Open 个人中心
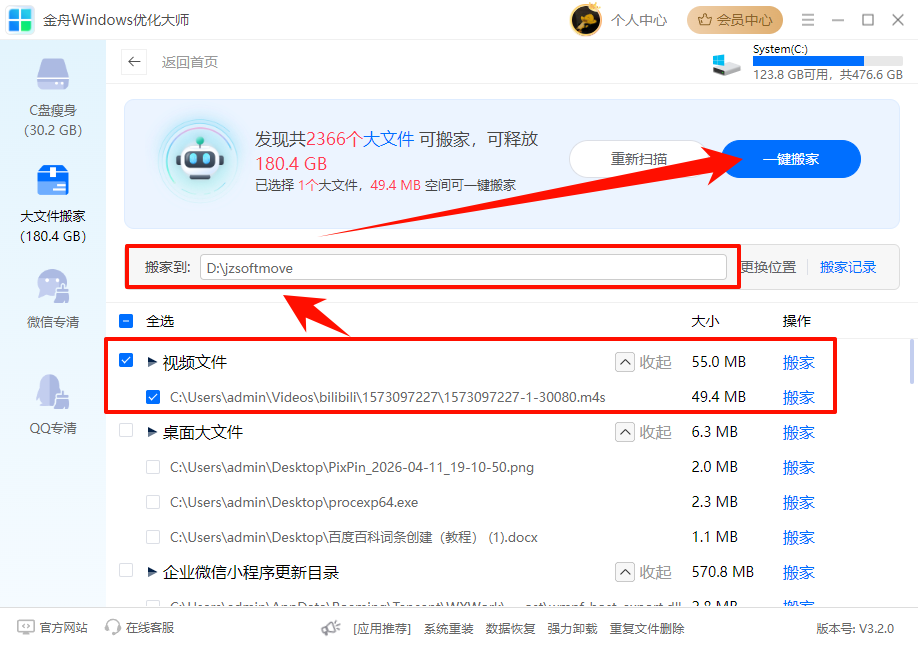 [639, 20]
